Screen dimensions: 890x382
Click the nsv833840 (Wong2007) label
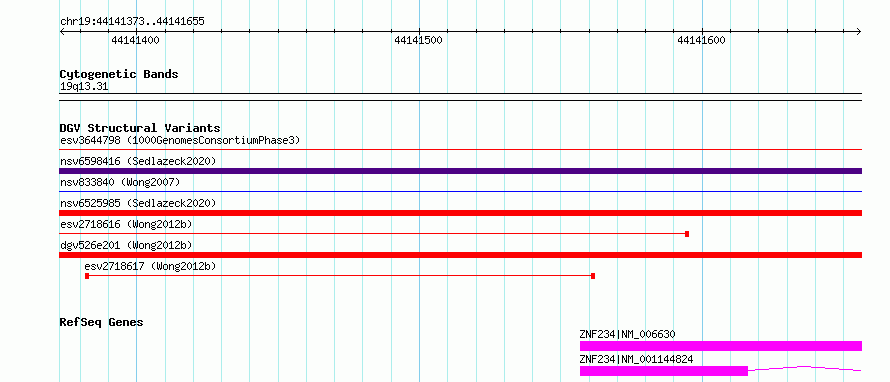(120, 182)
